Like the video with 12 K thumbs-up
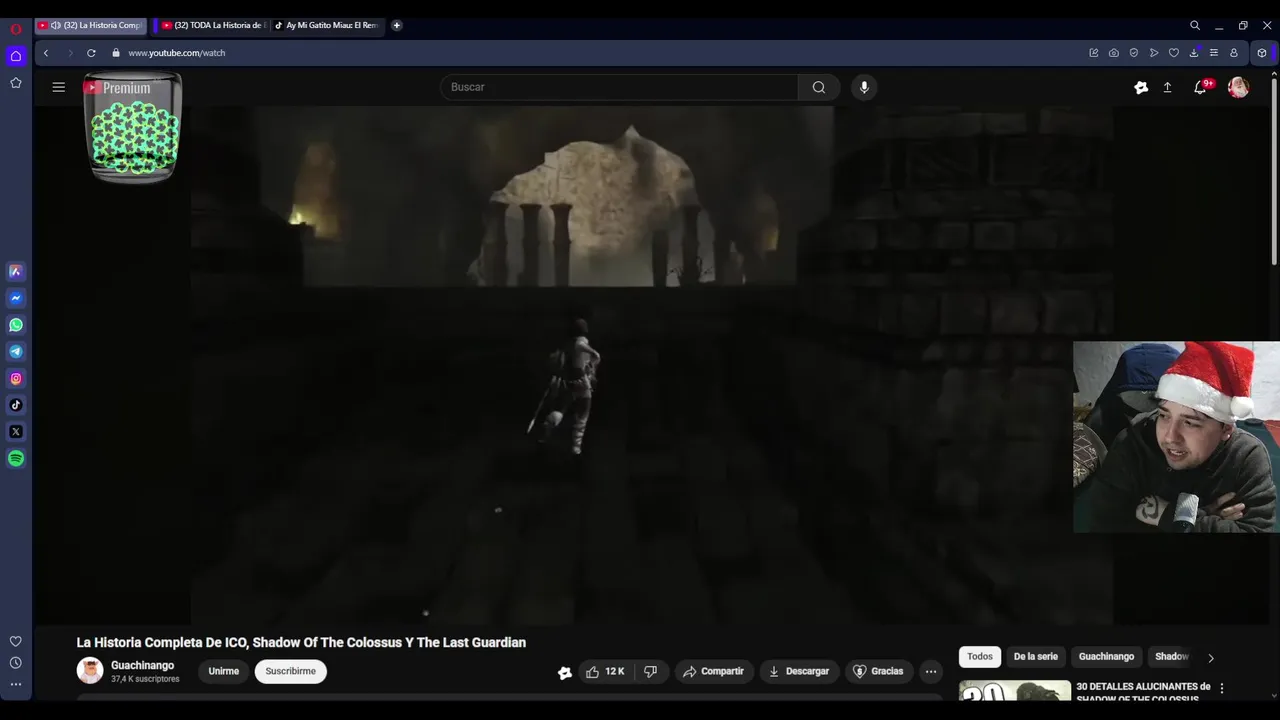 pyautogui.click(x=605, y=672)
